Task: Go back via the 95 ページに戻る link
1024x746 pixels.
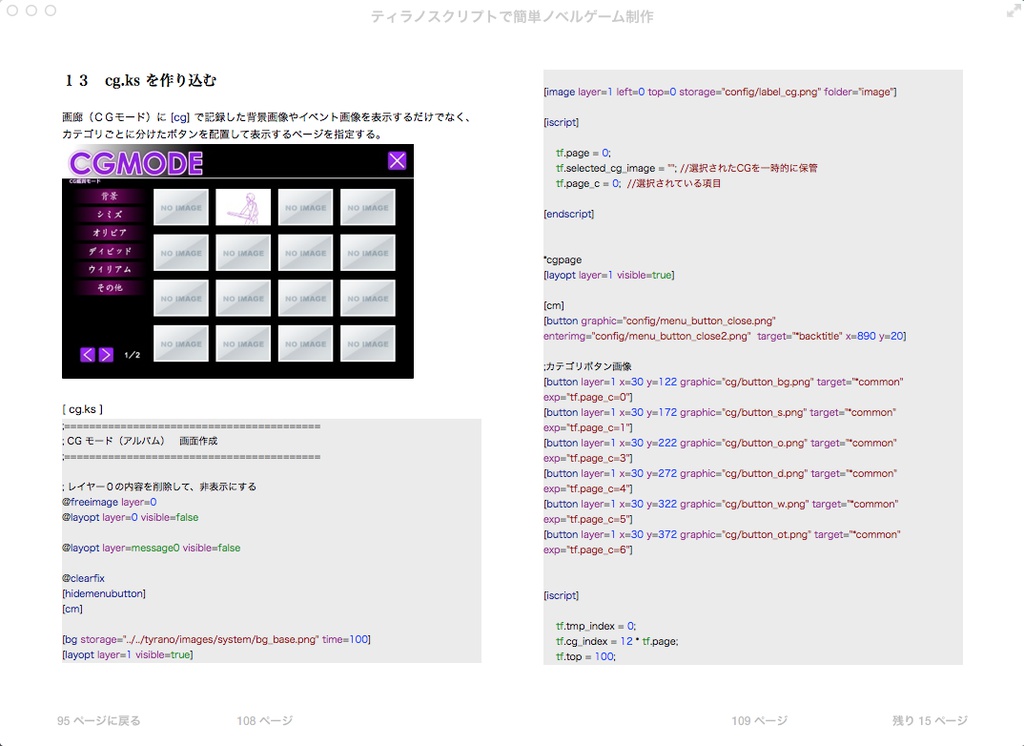Action: (x=99, y=721)
